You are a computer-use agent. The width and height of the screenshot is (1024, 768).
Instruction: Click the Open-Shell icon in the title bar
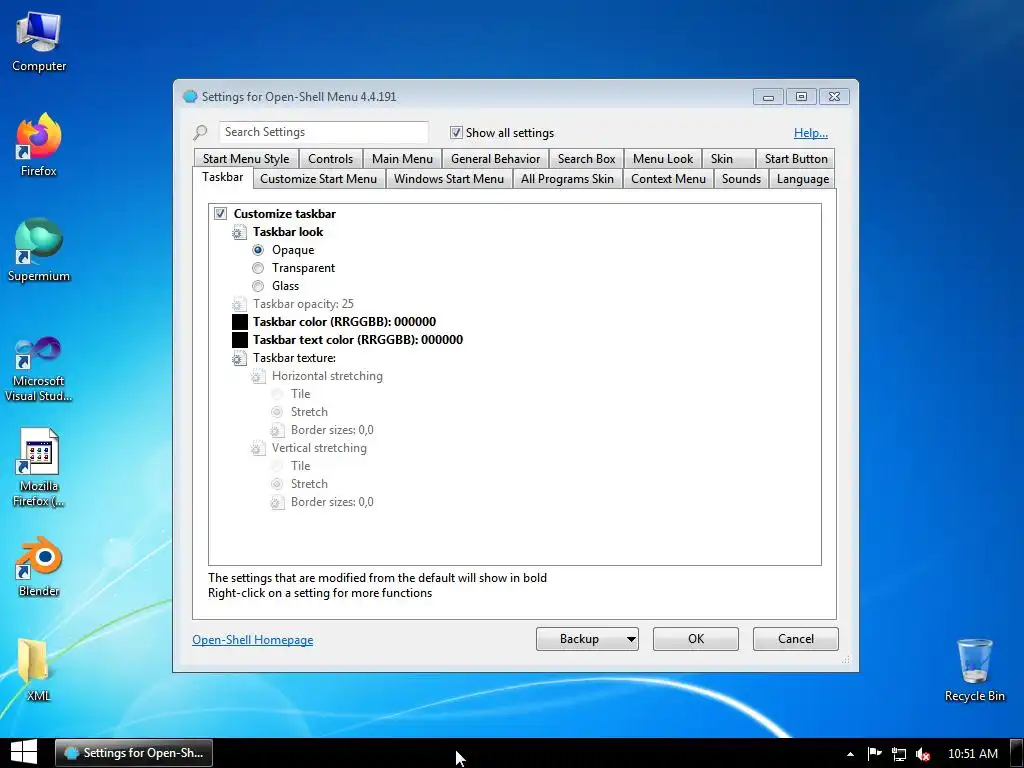pyautogui.click(x=190, y=97)
